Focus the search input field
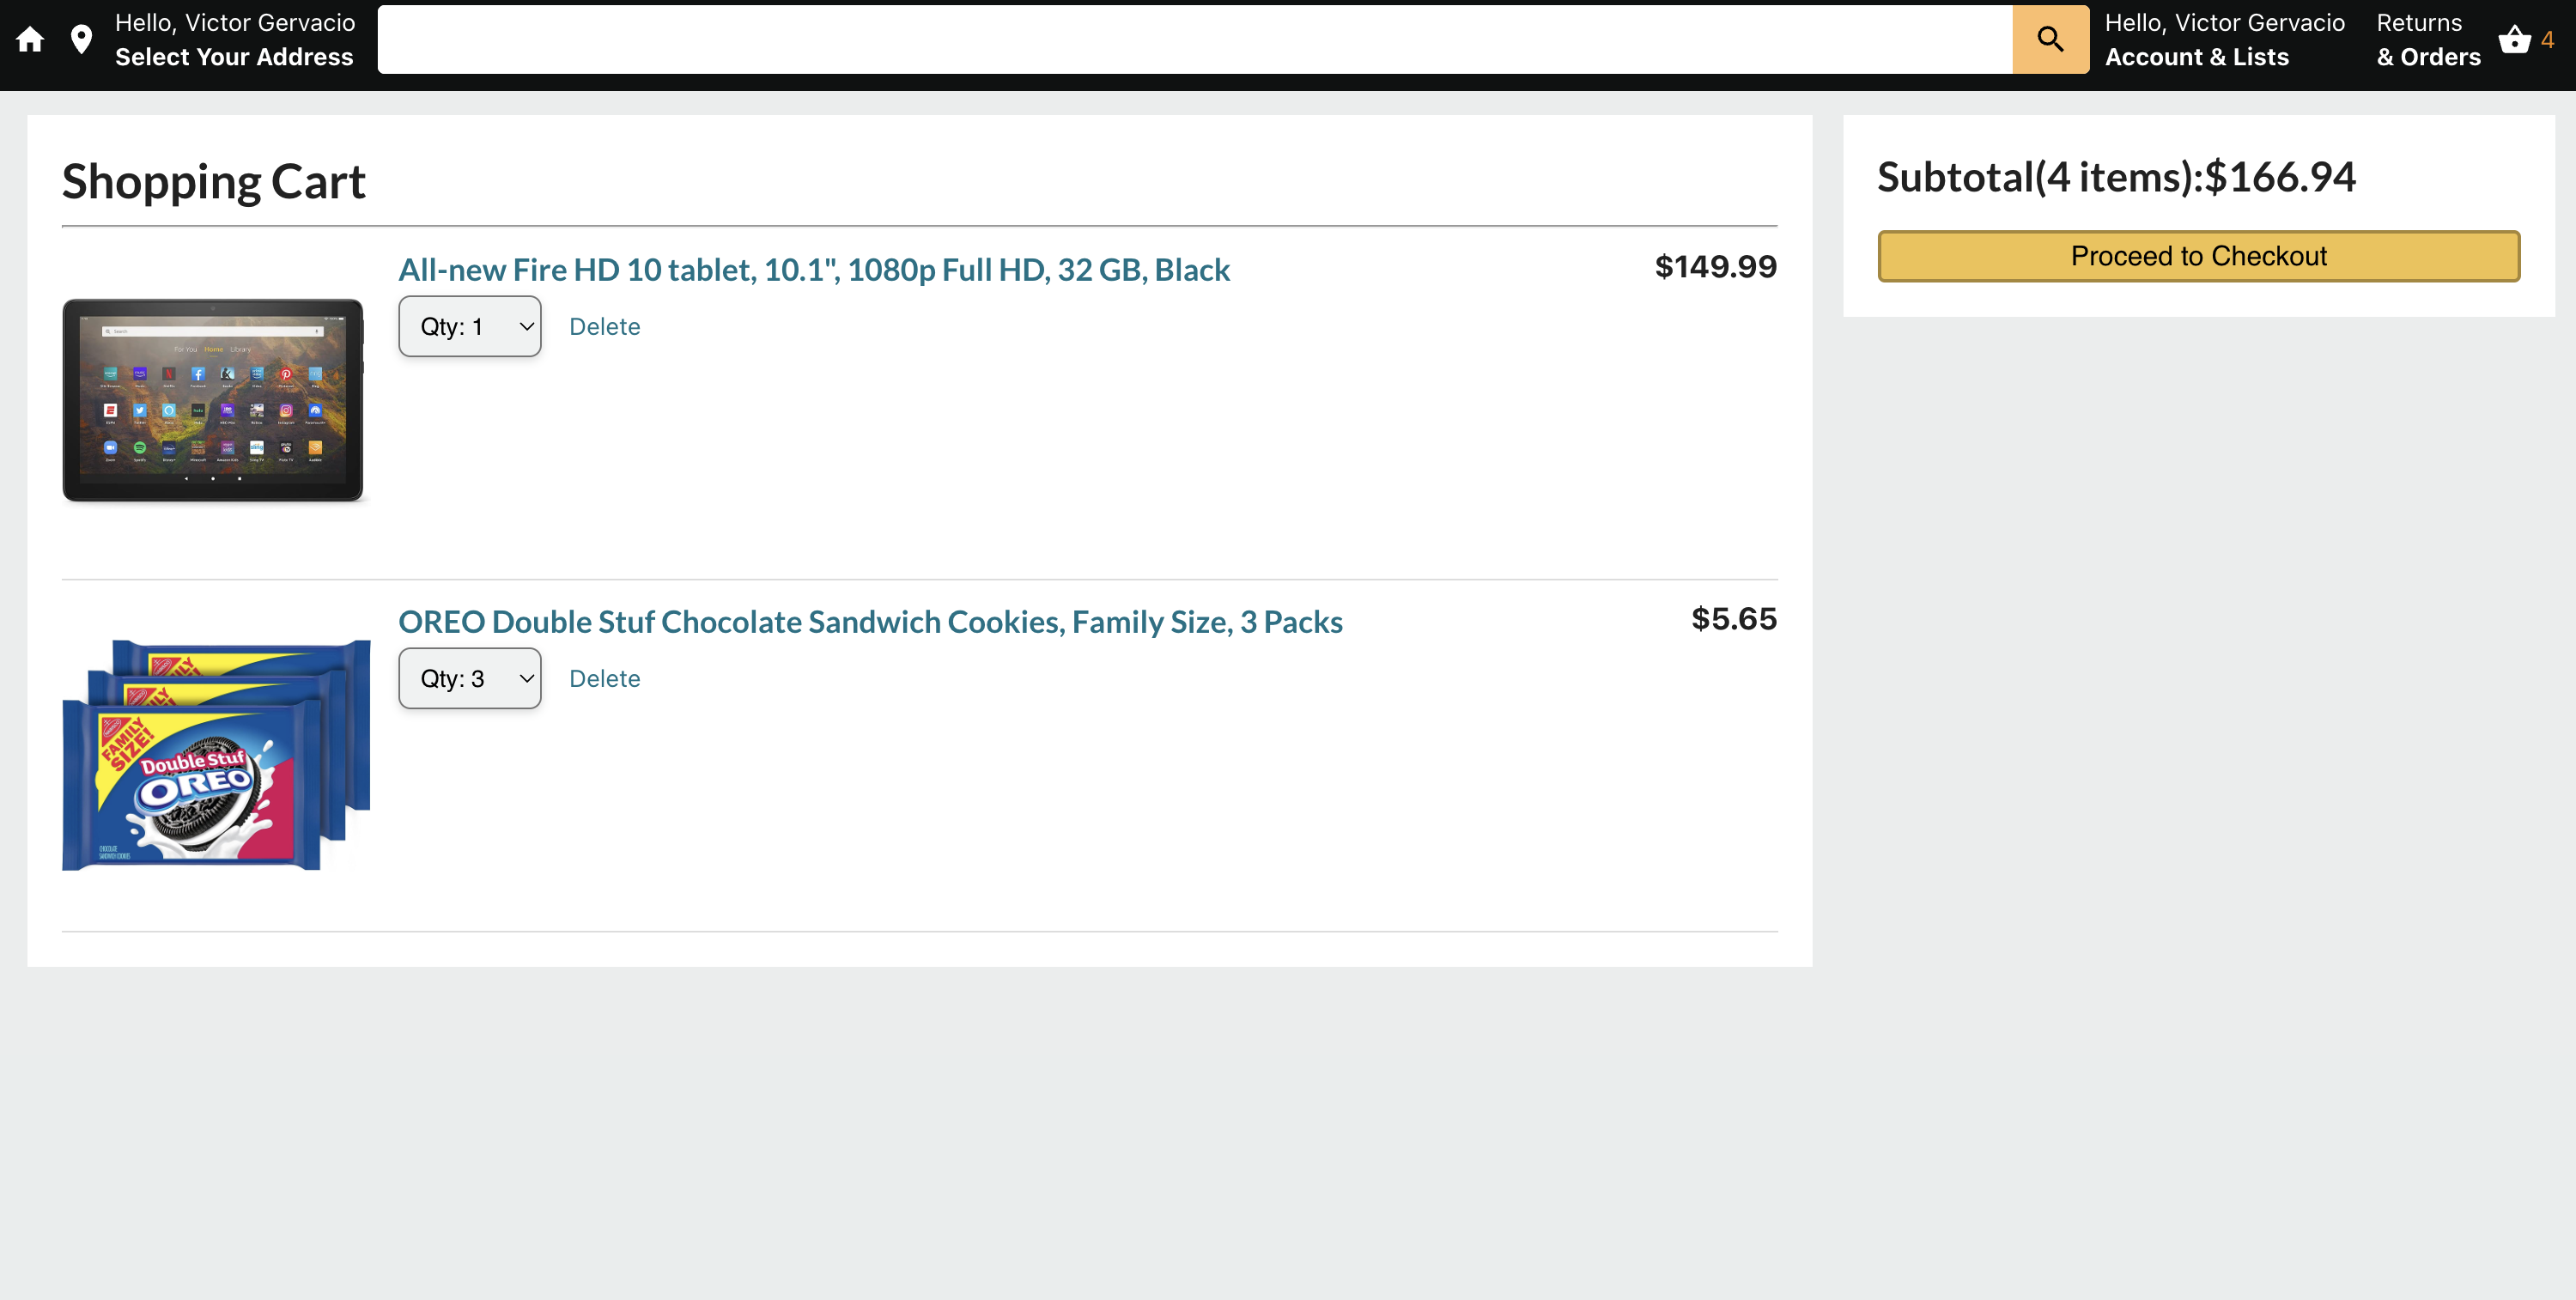The image size is (2576, 1300). [1194, 39]
